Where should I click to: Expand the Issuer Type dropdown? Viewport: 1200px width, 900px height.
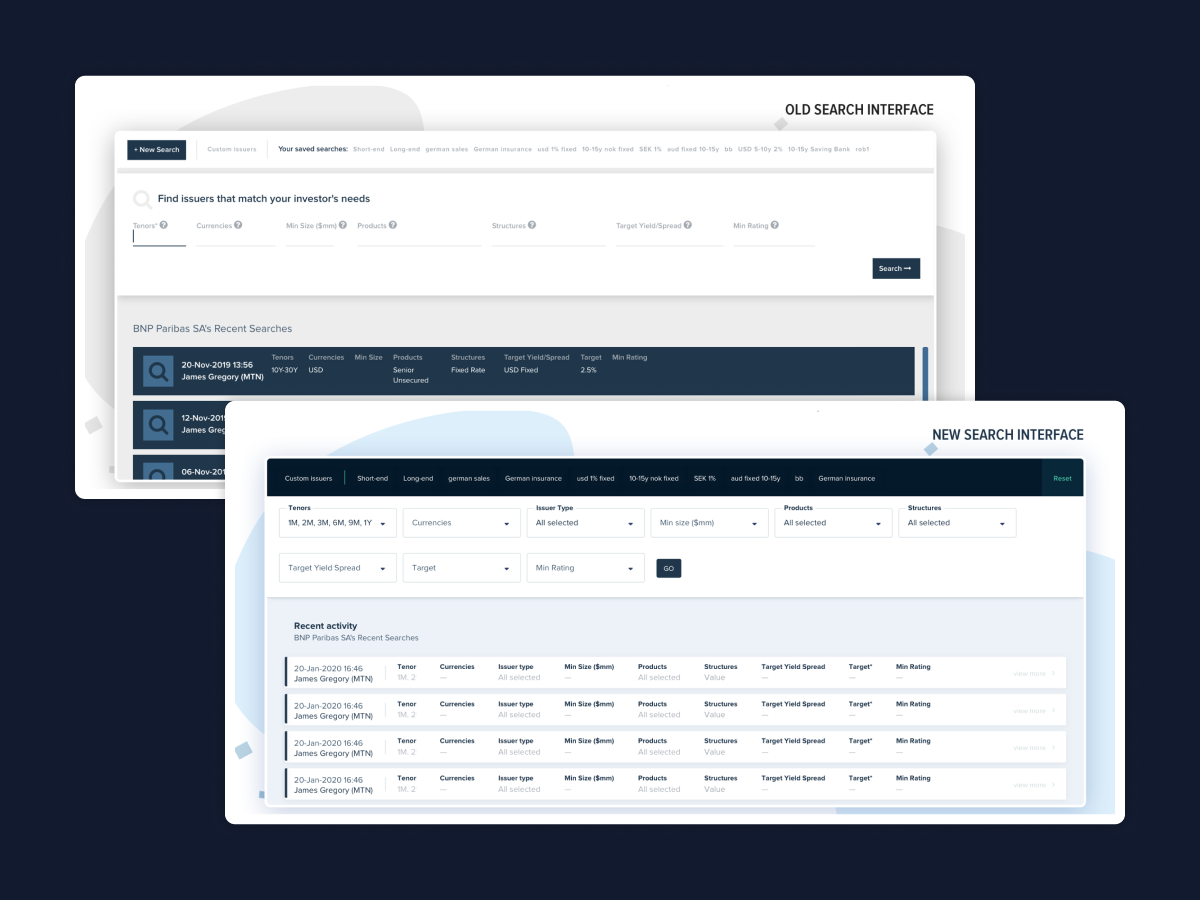click(x=586, y=523)
